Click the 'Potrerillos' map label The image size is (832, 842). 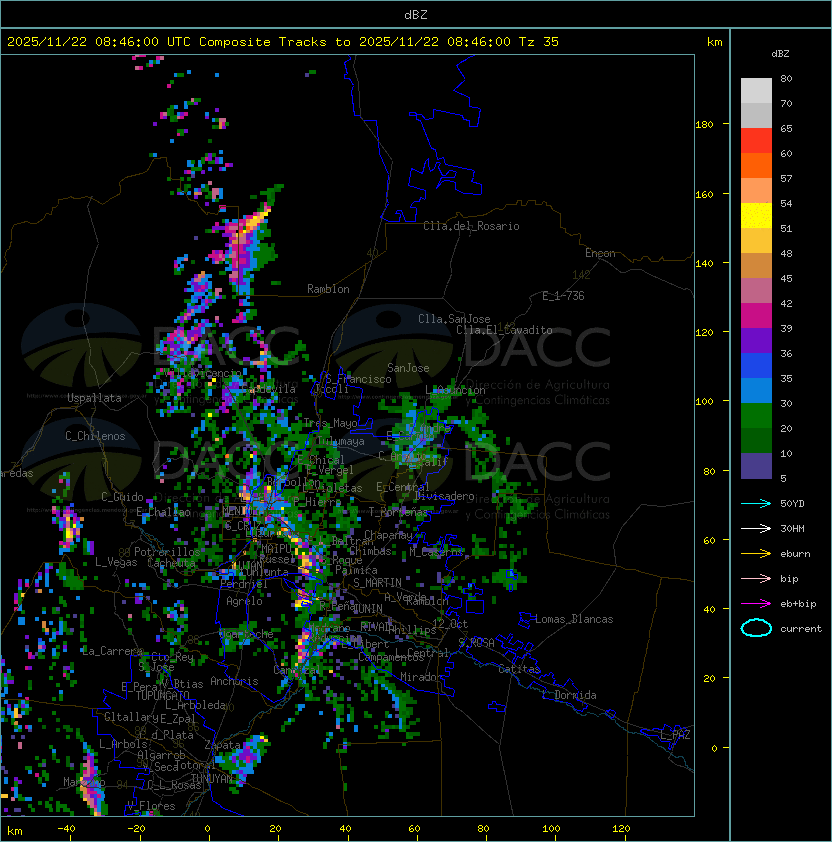point(167,552)
